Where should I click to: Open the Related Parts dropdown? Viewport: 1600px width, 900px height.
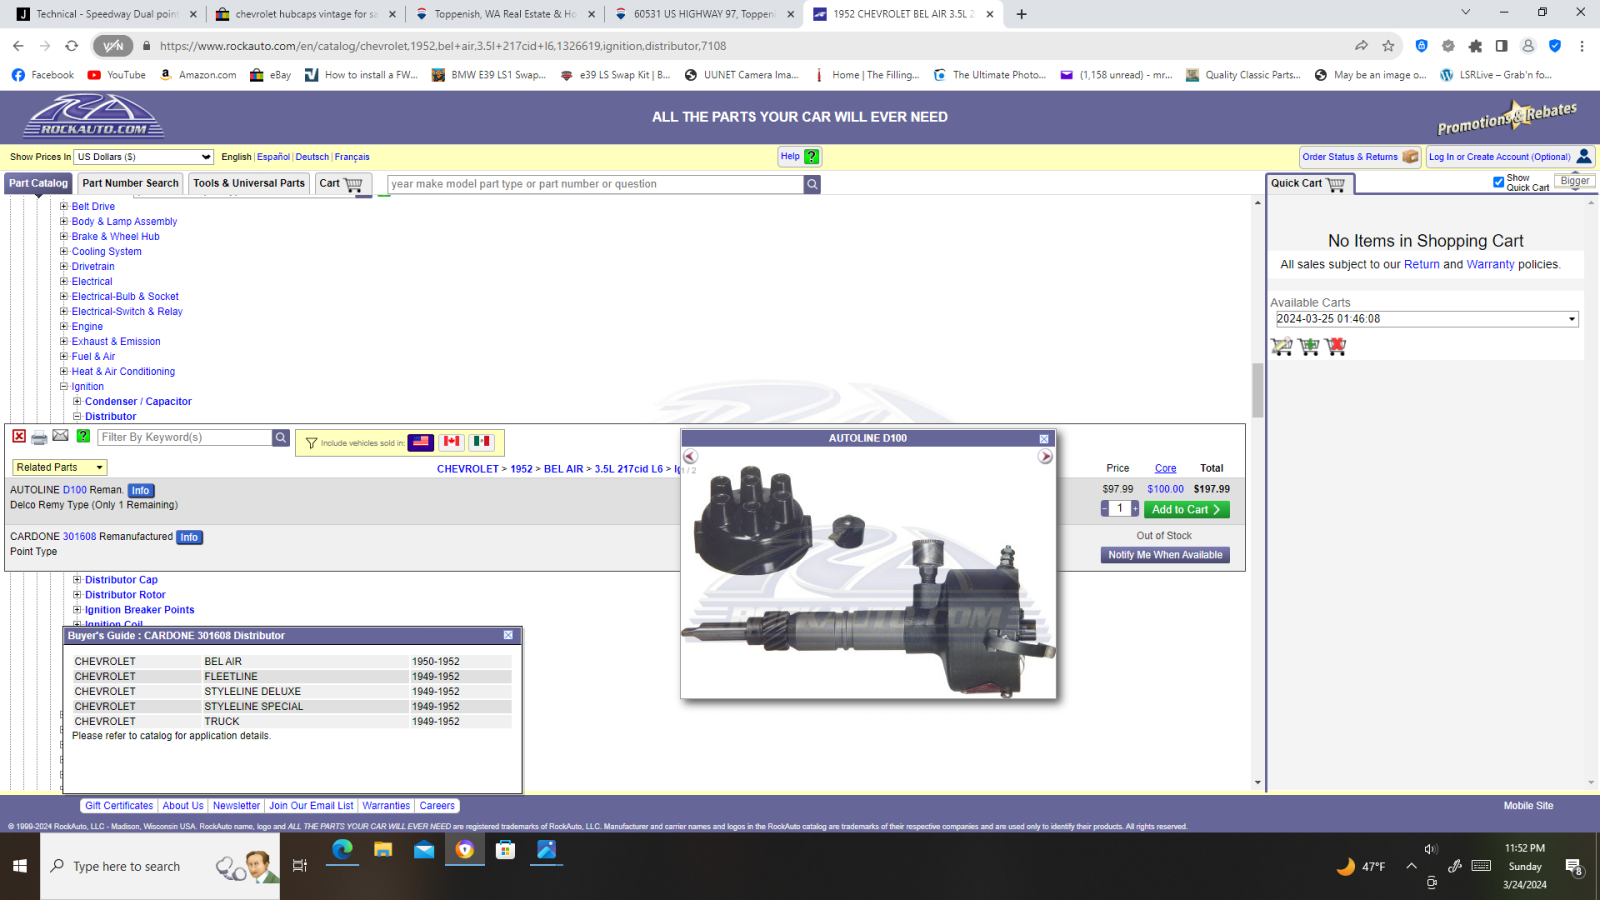tap(60, 467)
